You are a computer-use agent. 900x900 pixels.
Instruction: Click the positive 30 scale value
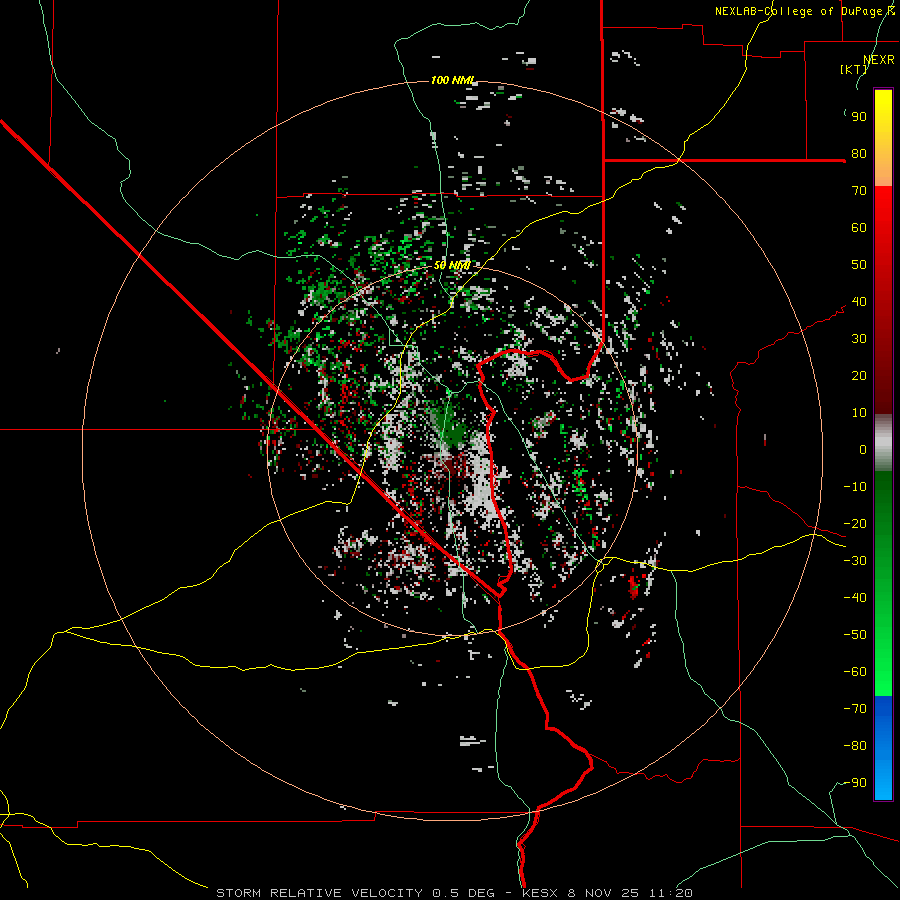tap(859, 339)
